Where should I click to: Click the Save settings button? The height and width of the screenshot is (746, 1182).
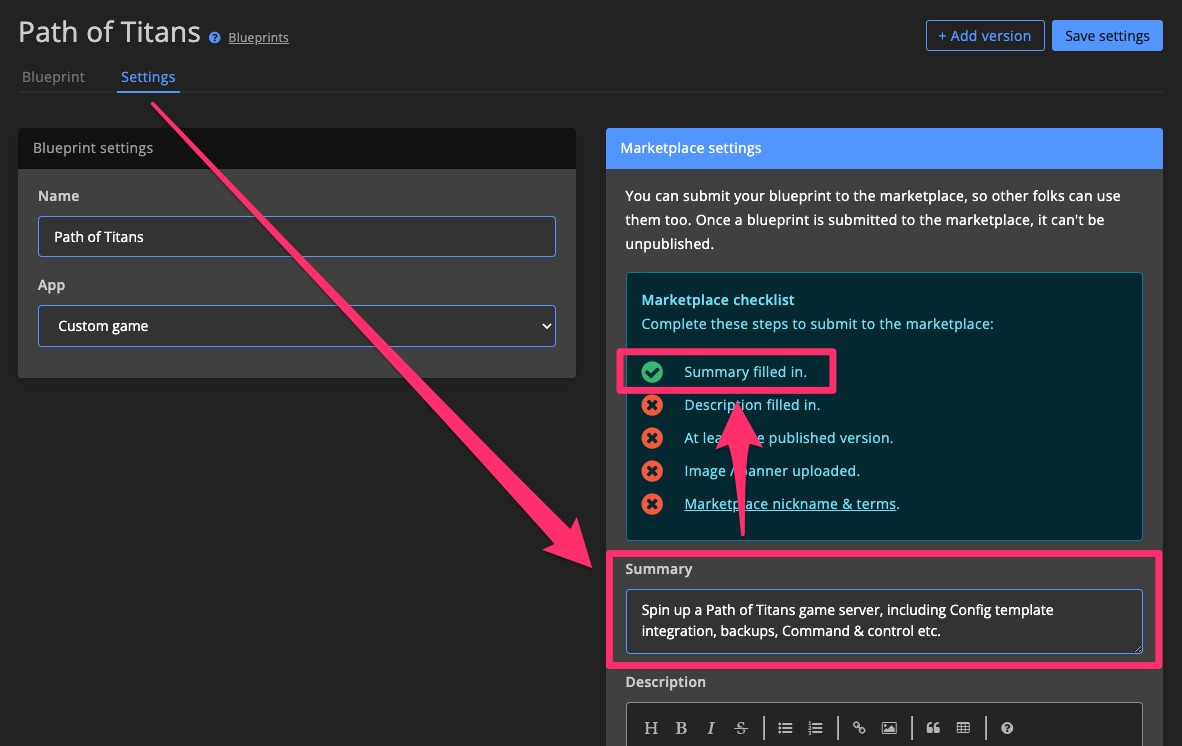tap(1107, 35)
